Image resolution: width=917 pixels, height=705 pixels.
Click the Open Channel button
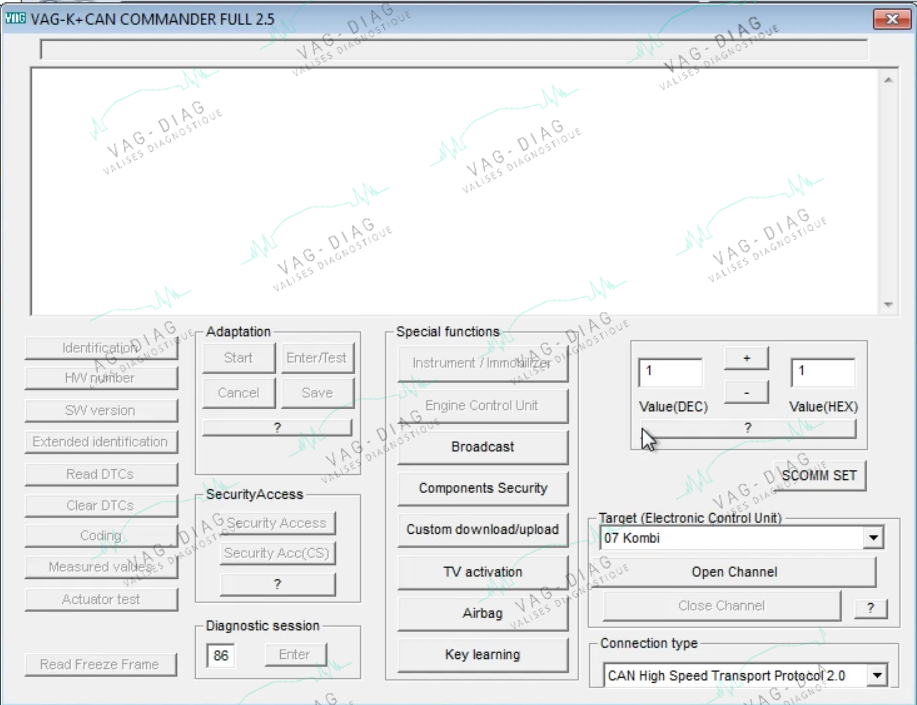[x=734, y=572]
